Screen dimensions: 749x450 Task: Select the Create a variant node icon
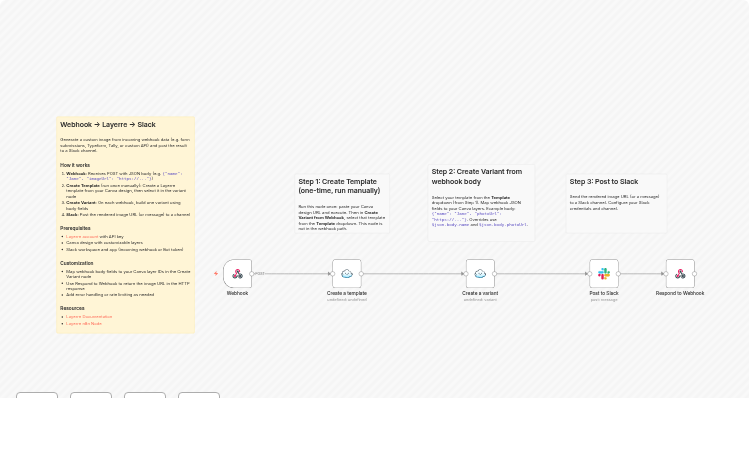coord(480,274)
